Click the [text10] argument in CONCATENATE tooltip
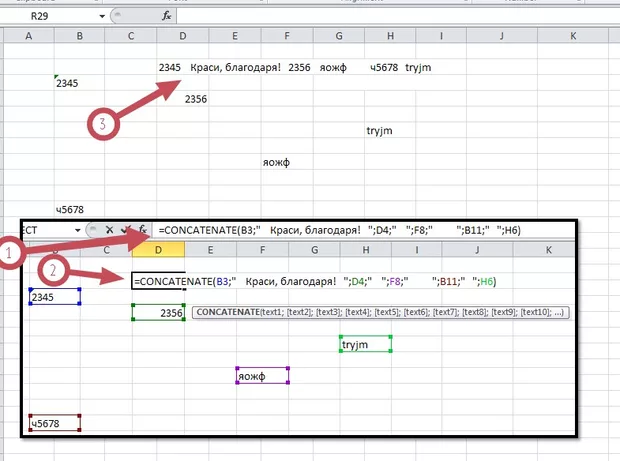Image resolution: width=620 pixels, height=461 pixels. point(536,312)
